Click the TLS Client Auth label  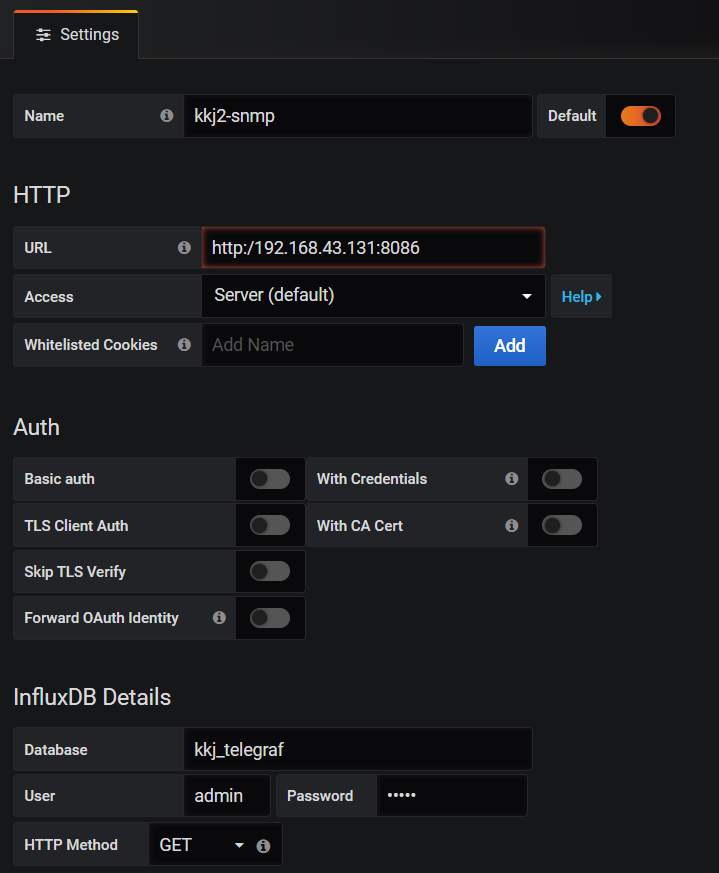[x=76, y=526]
